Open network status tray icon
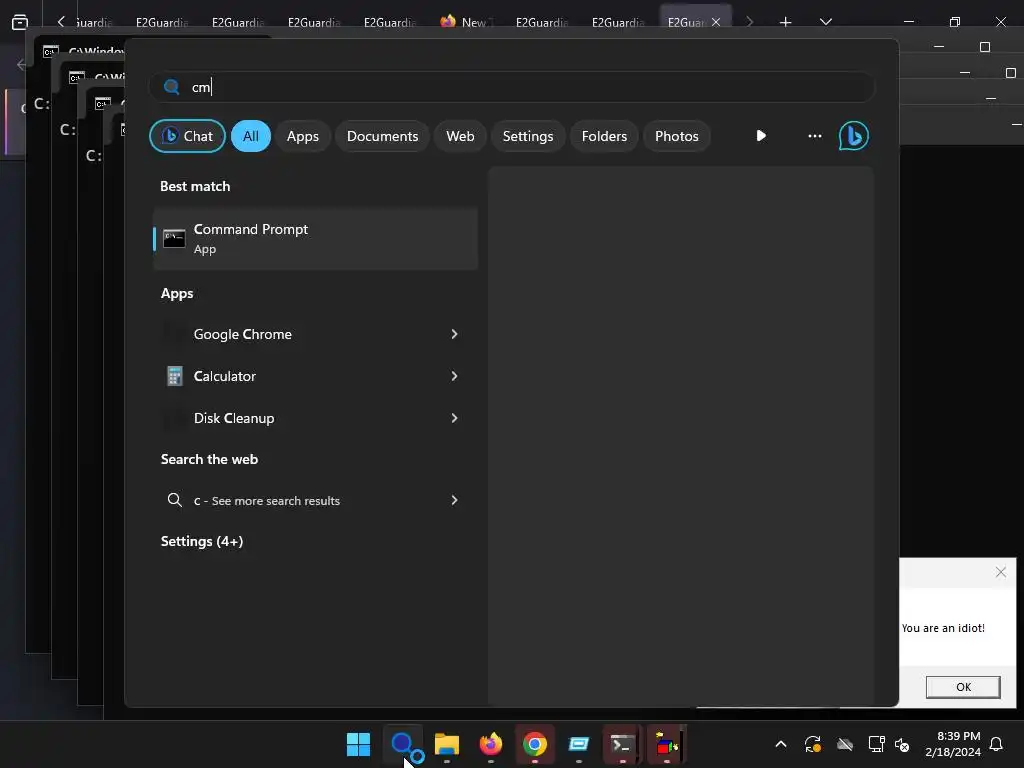The width and height of the screenshot is (1024, 768). tap(876, 744)
